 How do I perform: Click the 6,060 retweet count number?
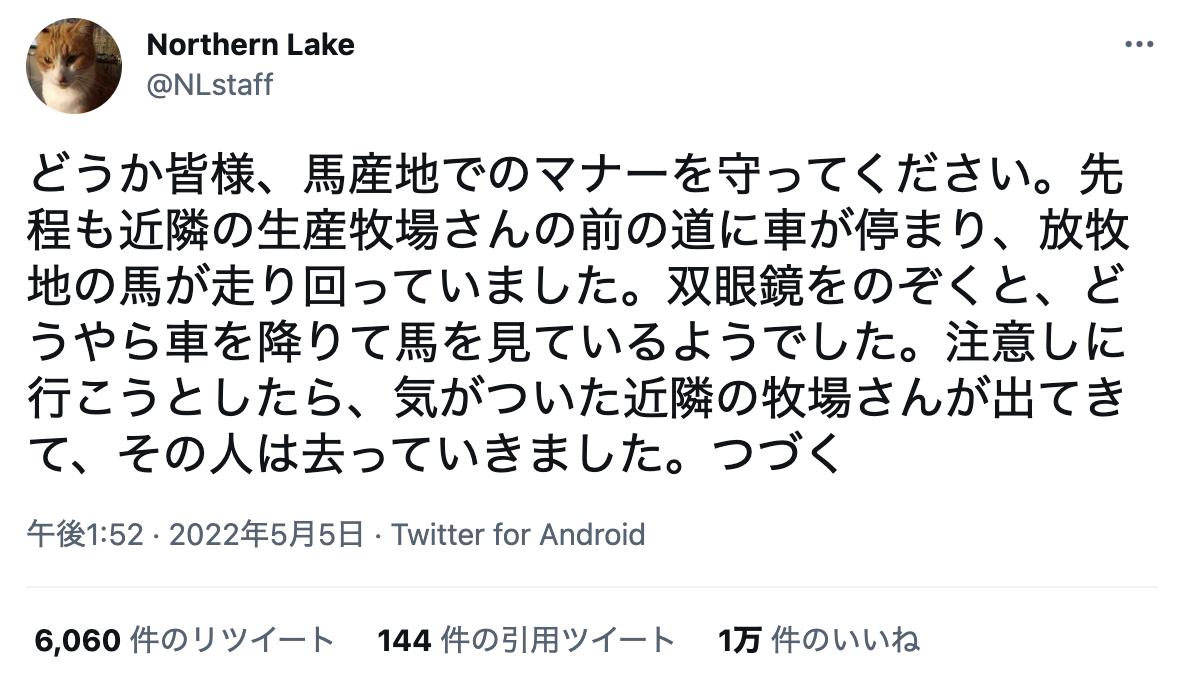click(78, 640)
